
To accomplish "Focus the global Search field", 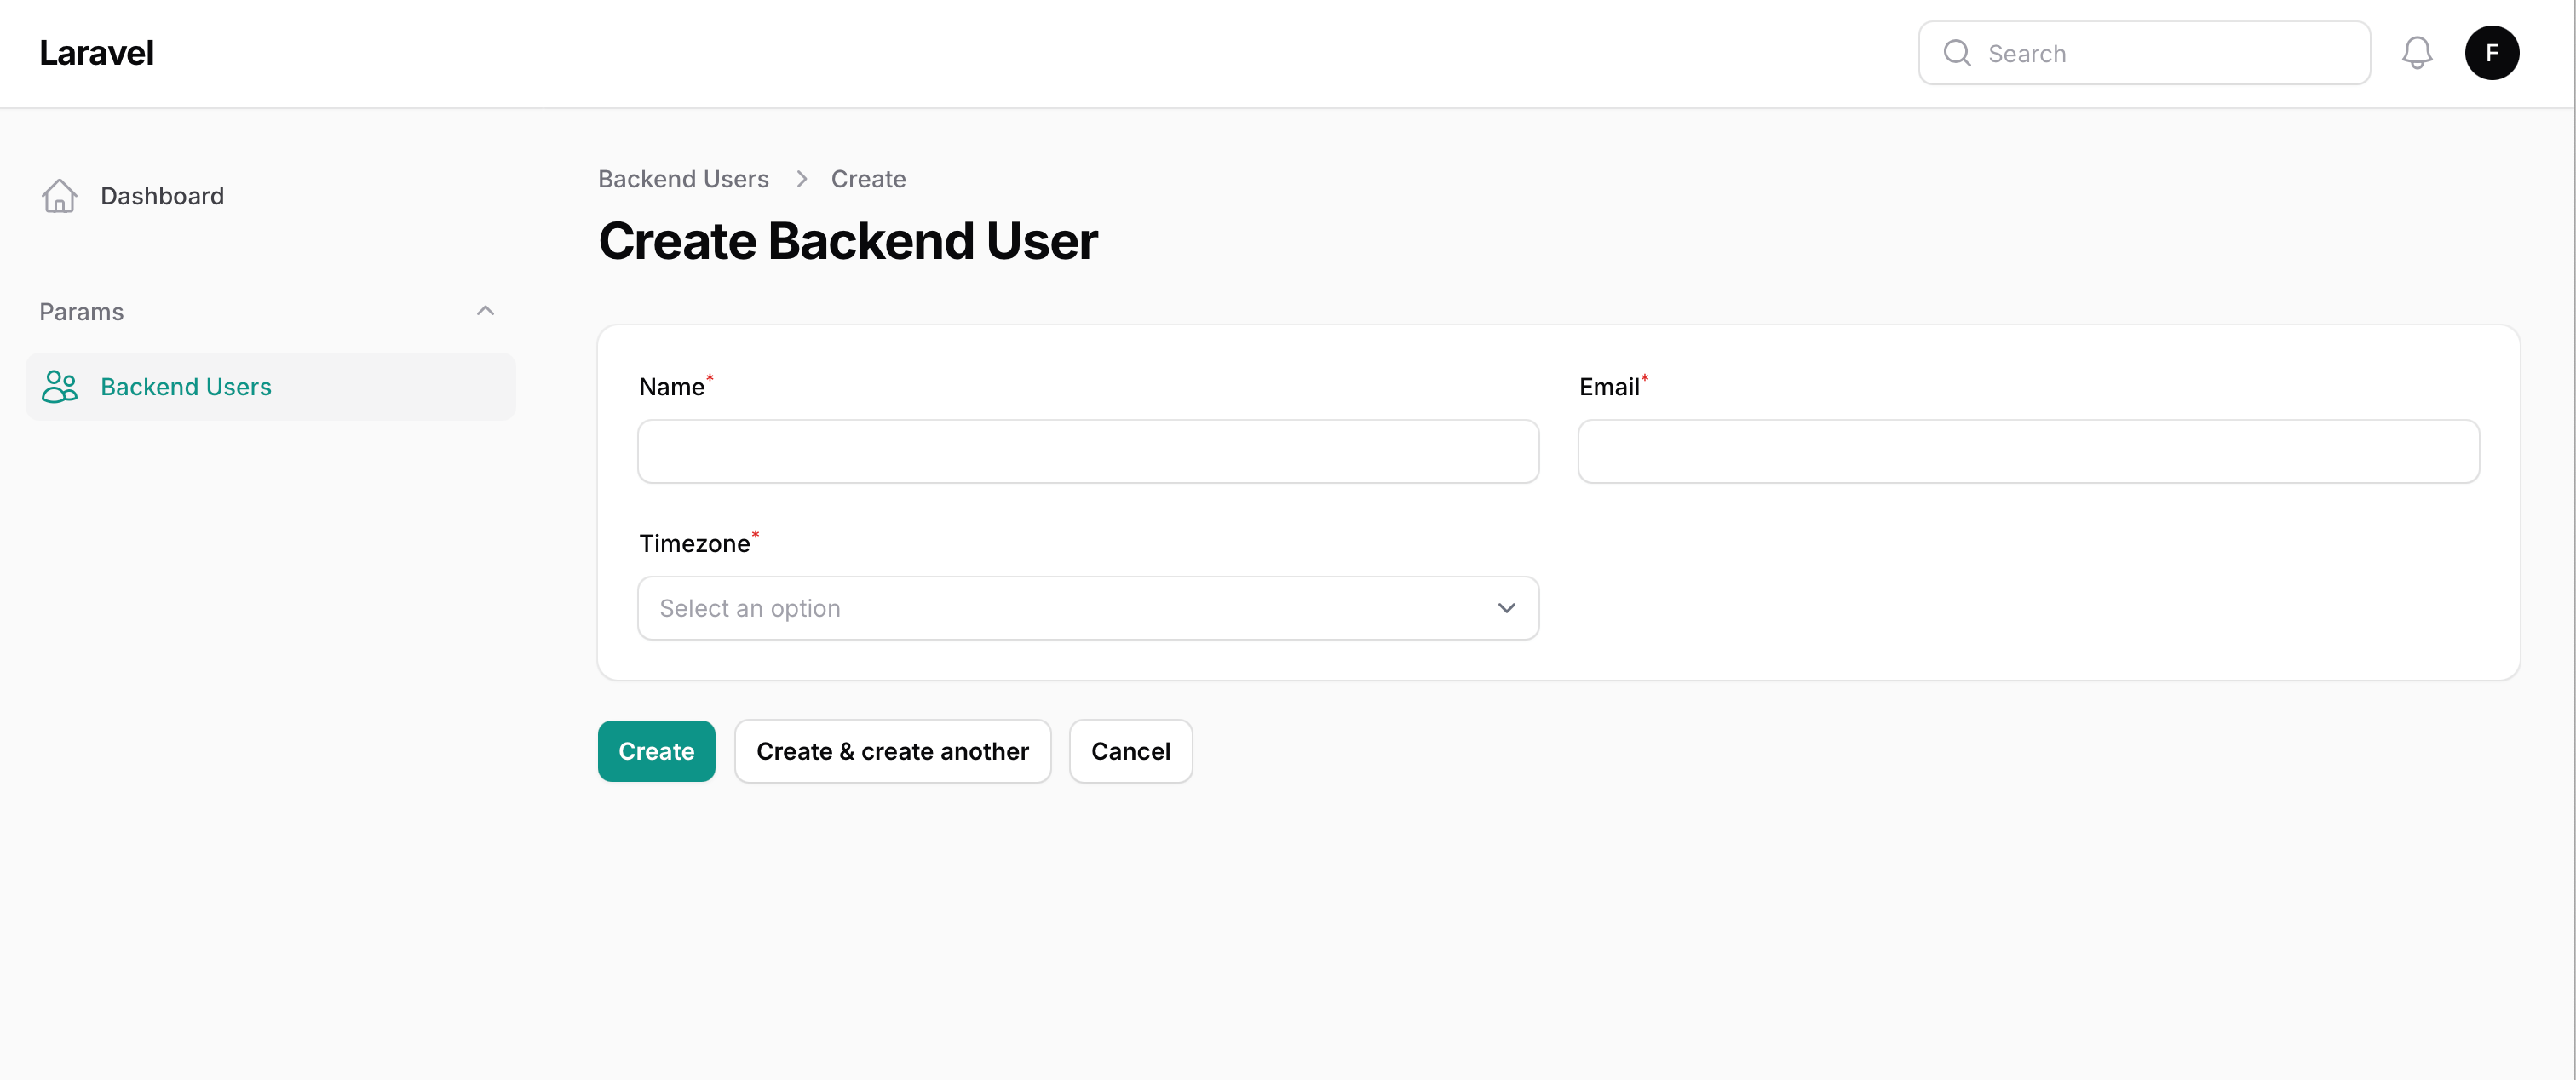I will click(2144, 53).
